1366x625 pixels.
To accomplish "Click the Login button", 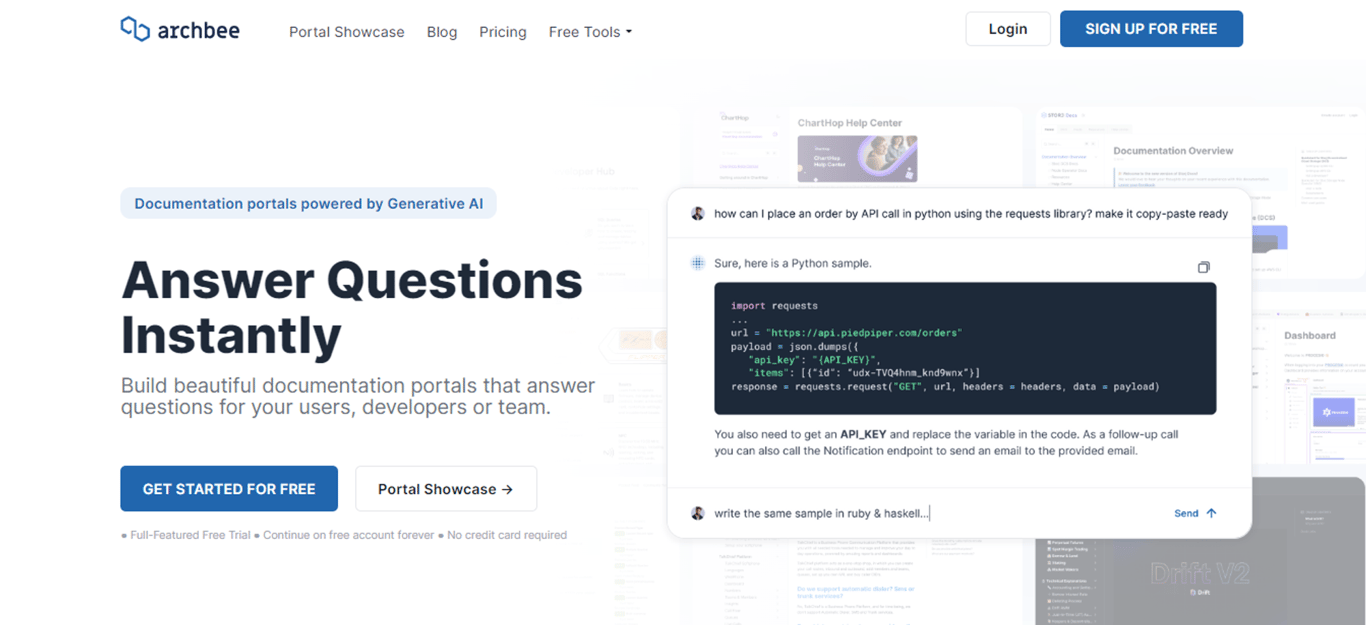I will 1008,29.
